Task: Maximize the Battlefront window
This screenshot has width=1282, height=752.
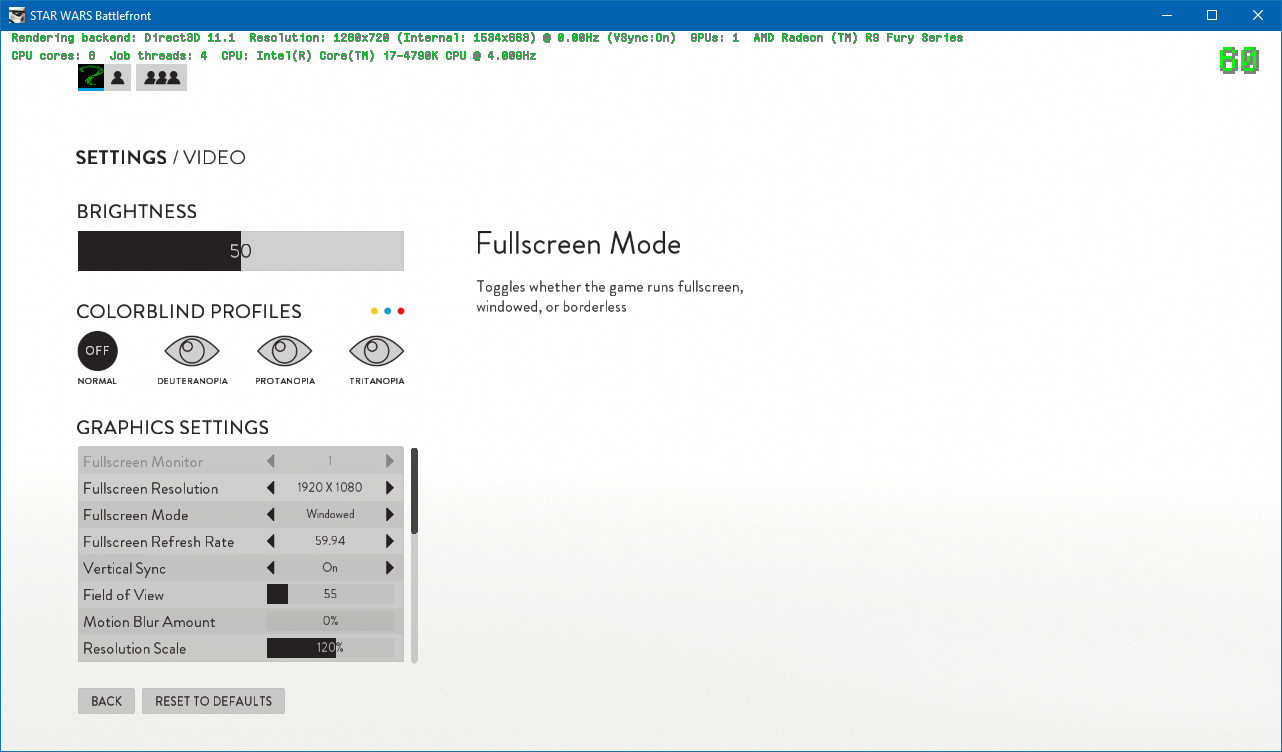Action: 1212,15
